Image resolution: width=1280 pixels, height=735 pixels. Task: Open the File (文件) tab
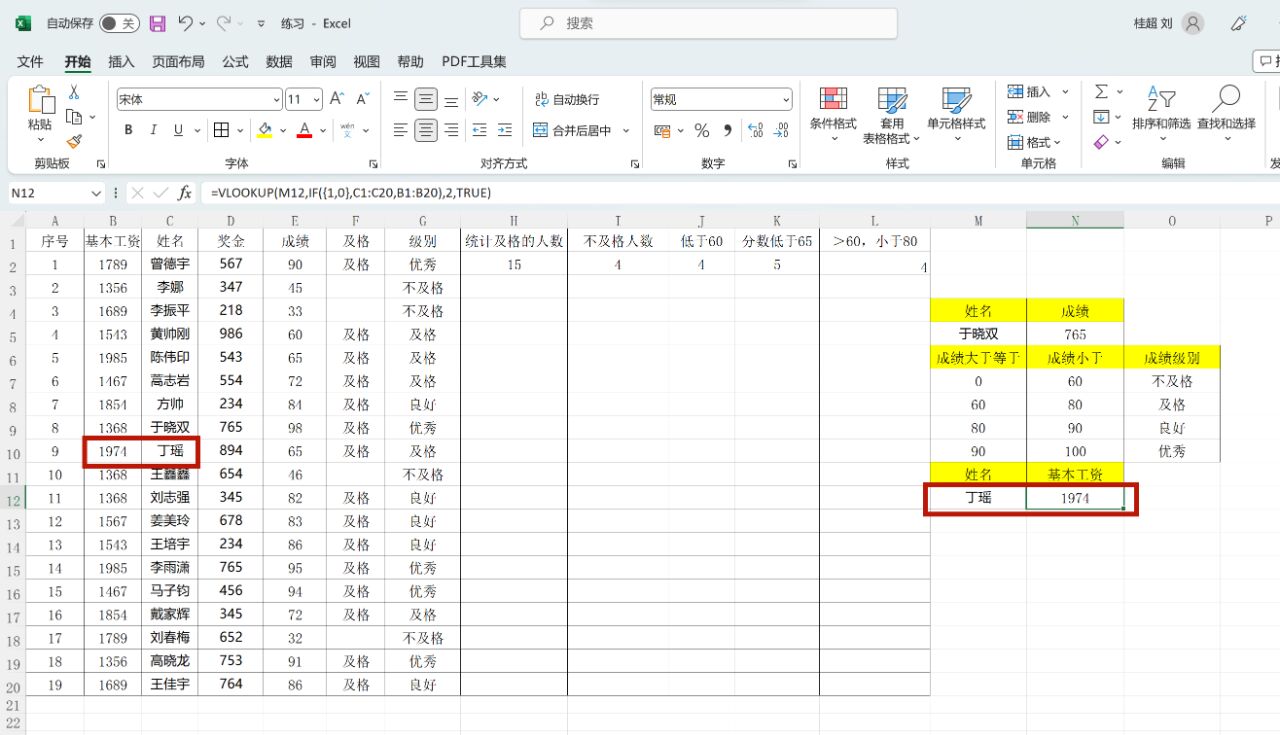[x=31, y=62]
